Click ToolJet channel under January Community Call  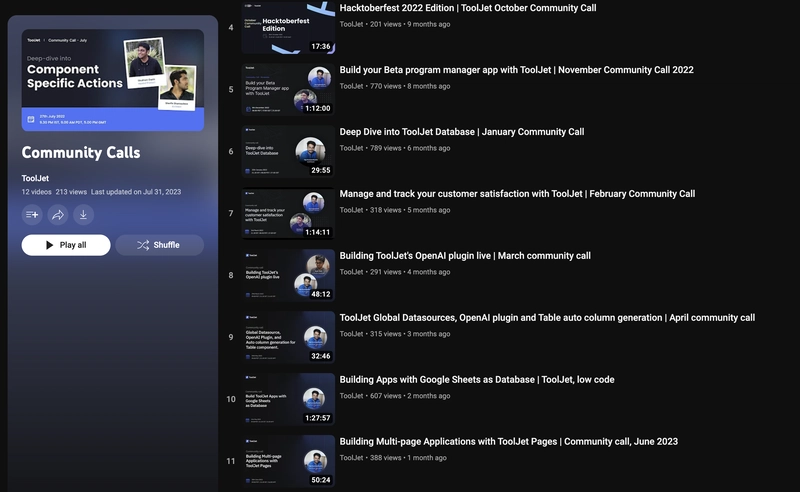[352, 148]
